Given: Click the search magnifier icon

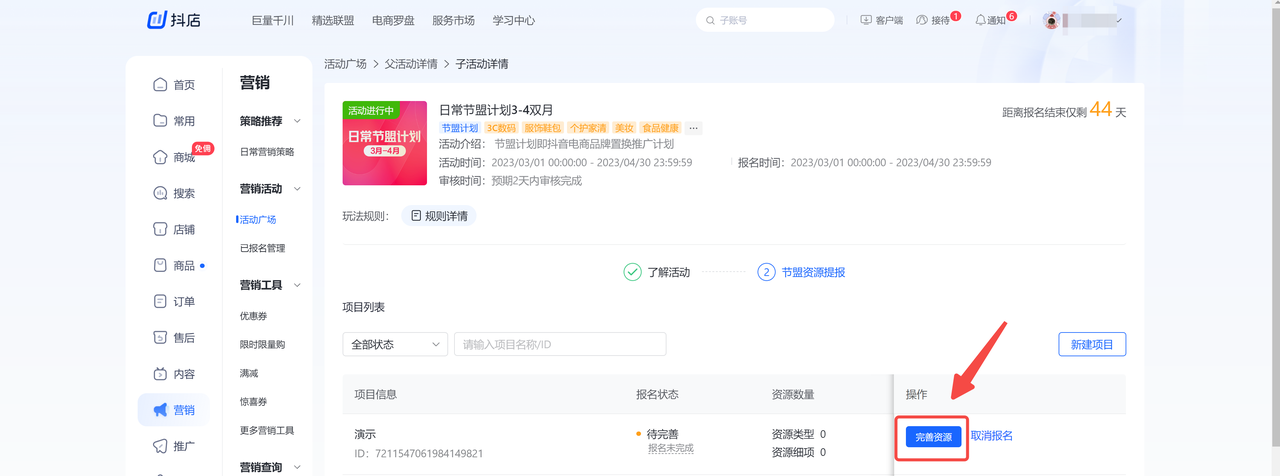Looking at the screenshot, I should (711, 20).
